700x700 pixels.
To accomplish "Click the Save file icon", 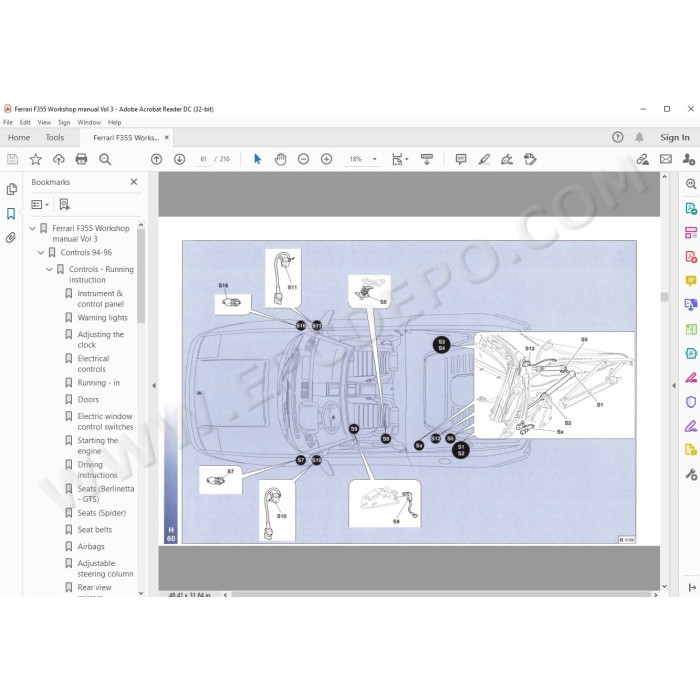I will 12,159.
